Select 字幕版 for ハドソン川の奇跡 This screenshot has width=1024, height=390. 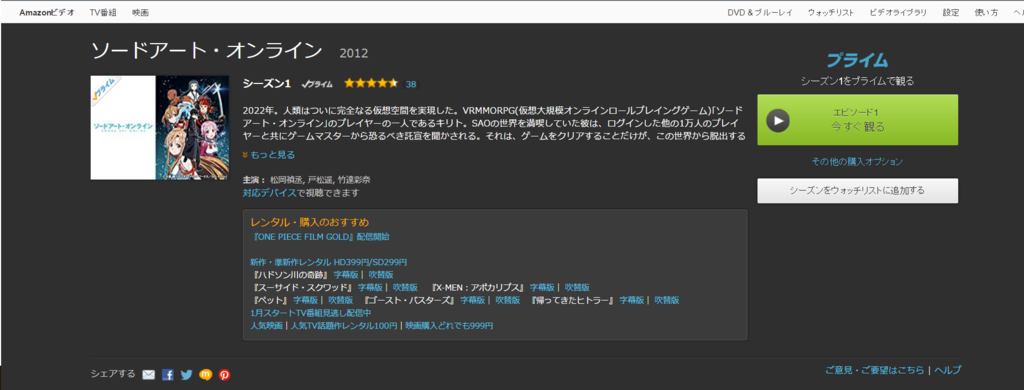tap(346, 274)
